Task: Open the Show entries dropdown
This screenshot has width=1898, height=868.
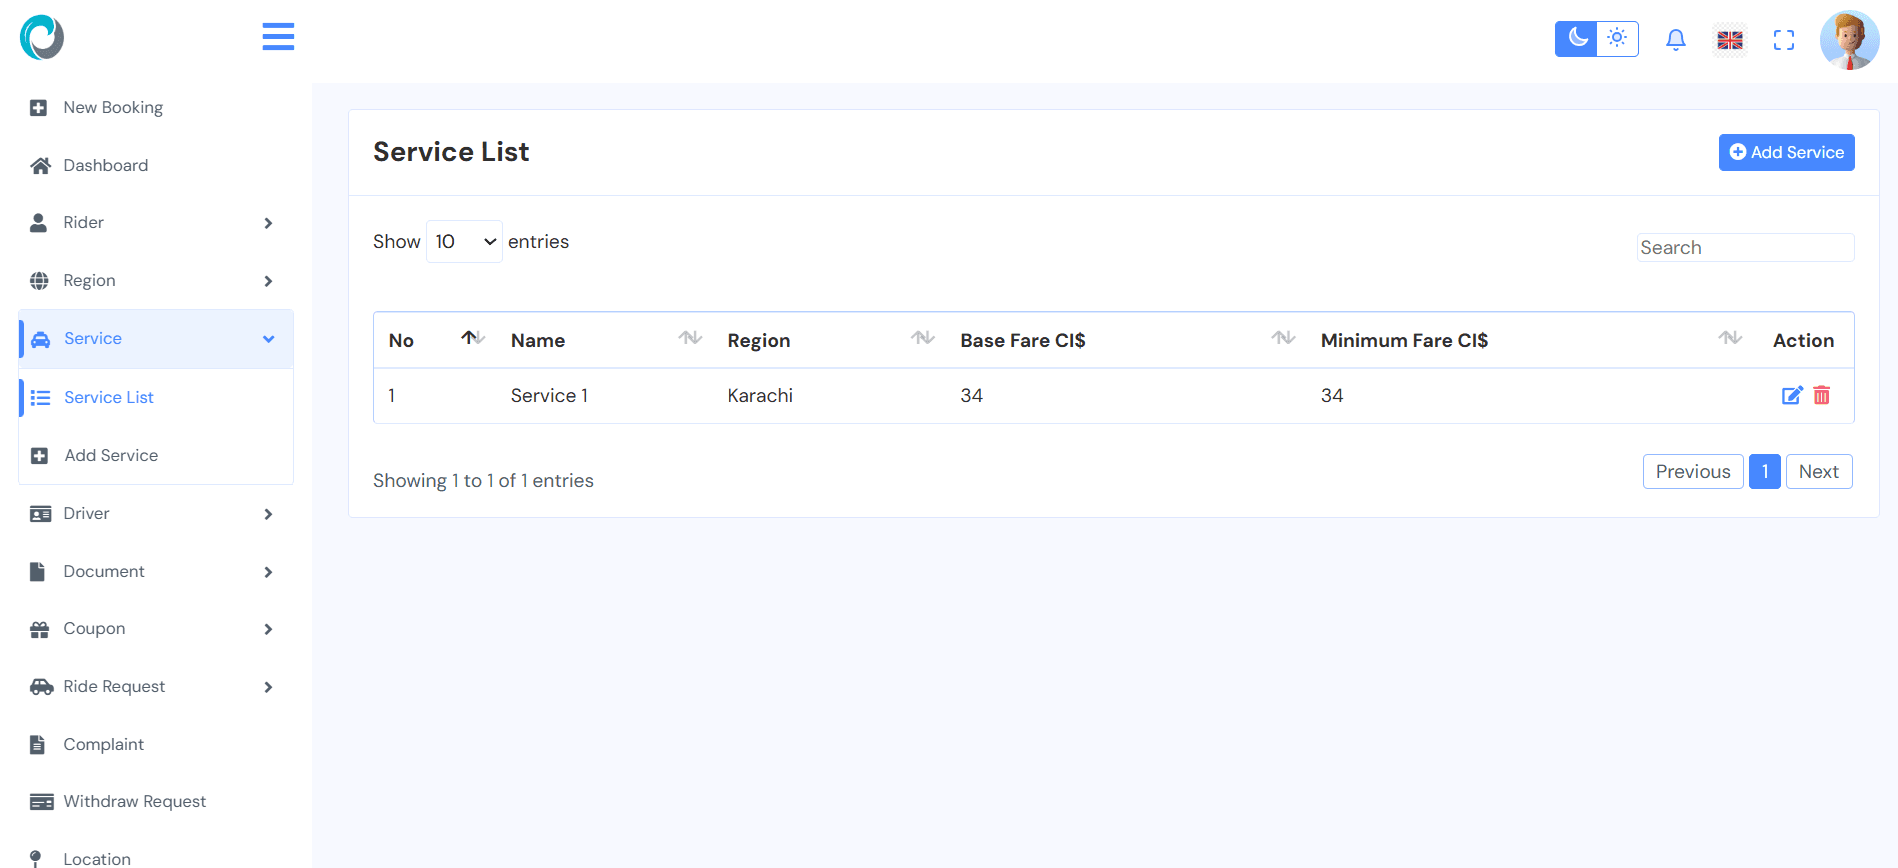Action: (x=464, y=242)
